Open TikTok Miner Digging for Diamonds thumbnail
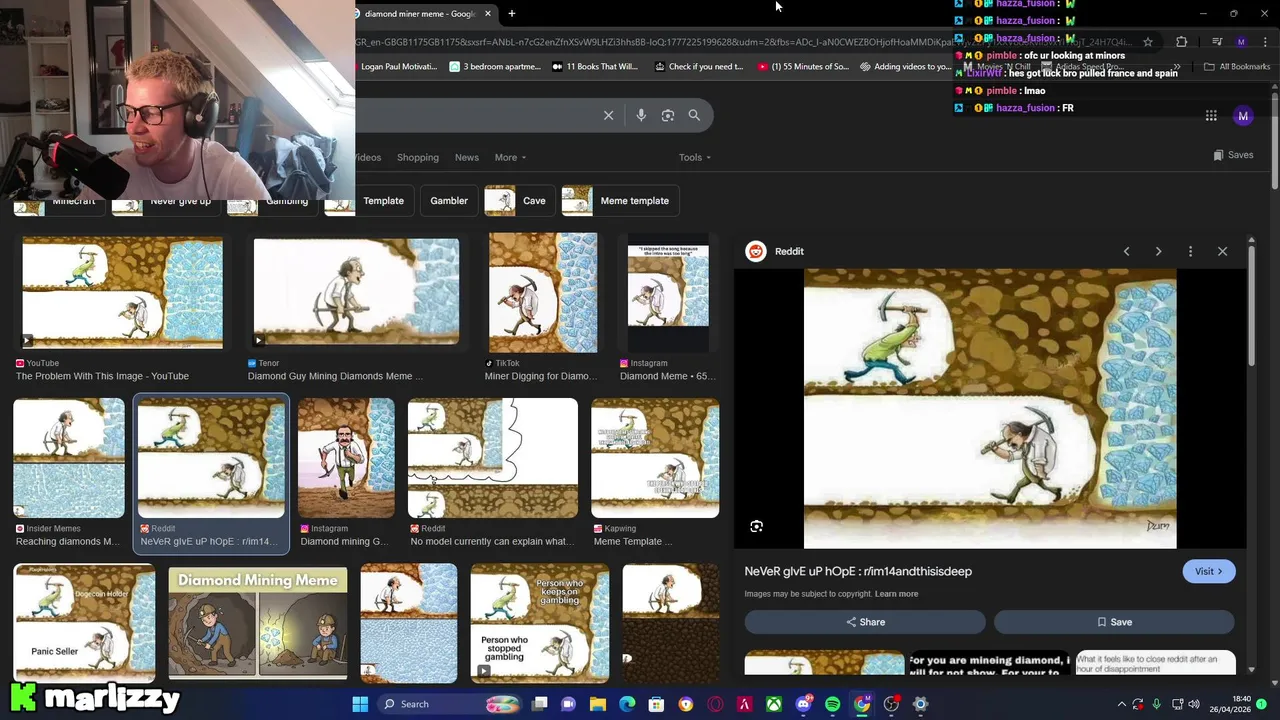Image resolution: width=1280 pixels, height=720 pixels. (543, 293)
